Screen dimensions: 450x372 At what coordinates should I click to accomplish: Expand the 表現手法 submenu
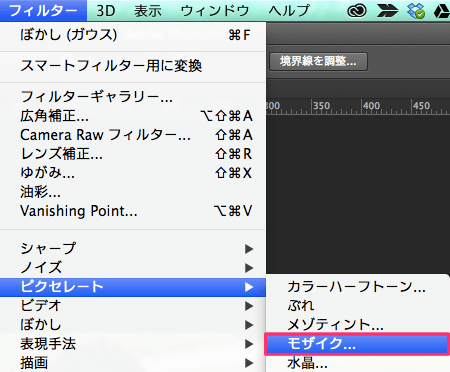tap(133, 344)
